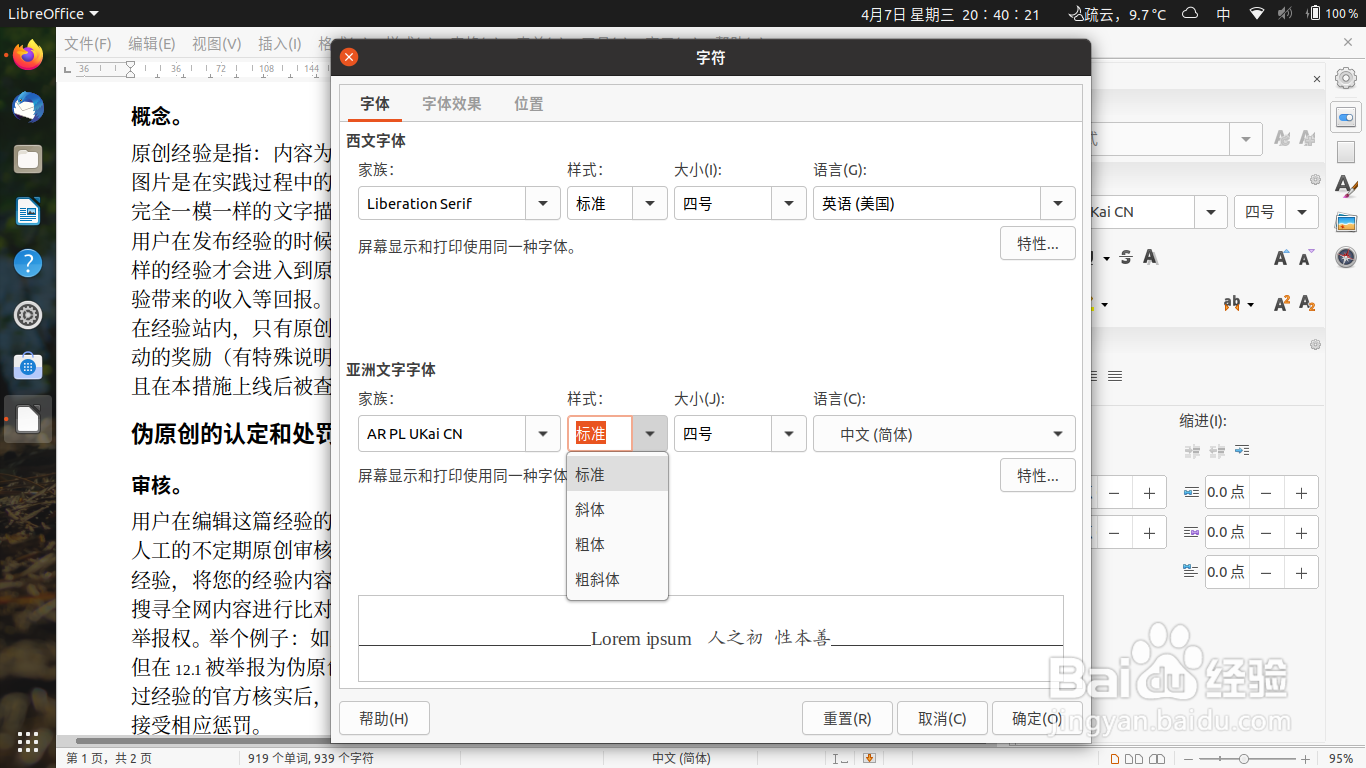Click the 特性 button for Asian fonts
1366x768 pixels.
tap(1037, 475)
